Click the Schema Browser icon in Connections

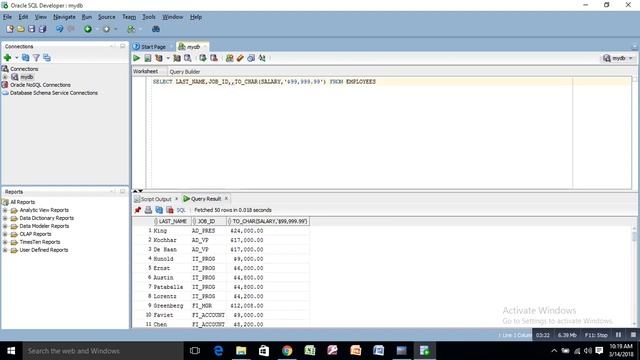(x=47, y=58)
